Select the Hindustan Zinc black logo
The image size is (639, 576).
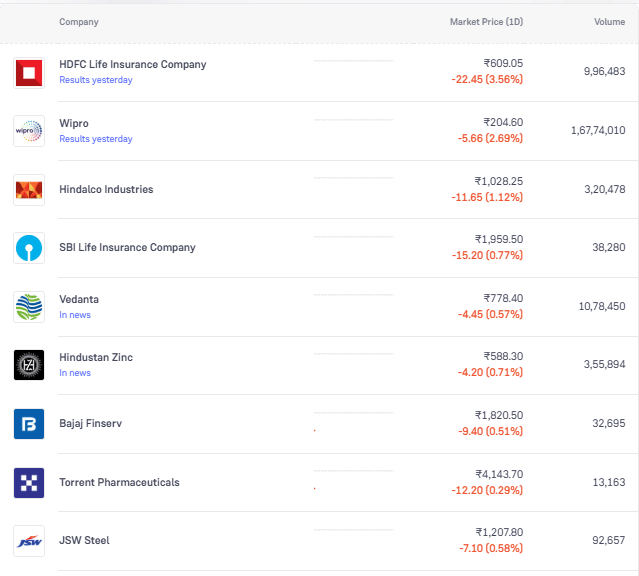(x=28, y=365)
